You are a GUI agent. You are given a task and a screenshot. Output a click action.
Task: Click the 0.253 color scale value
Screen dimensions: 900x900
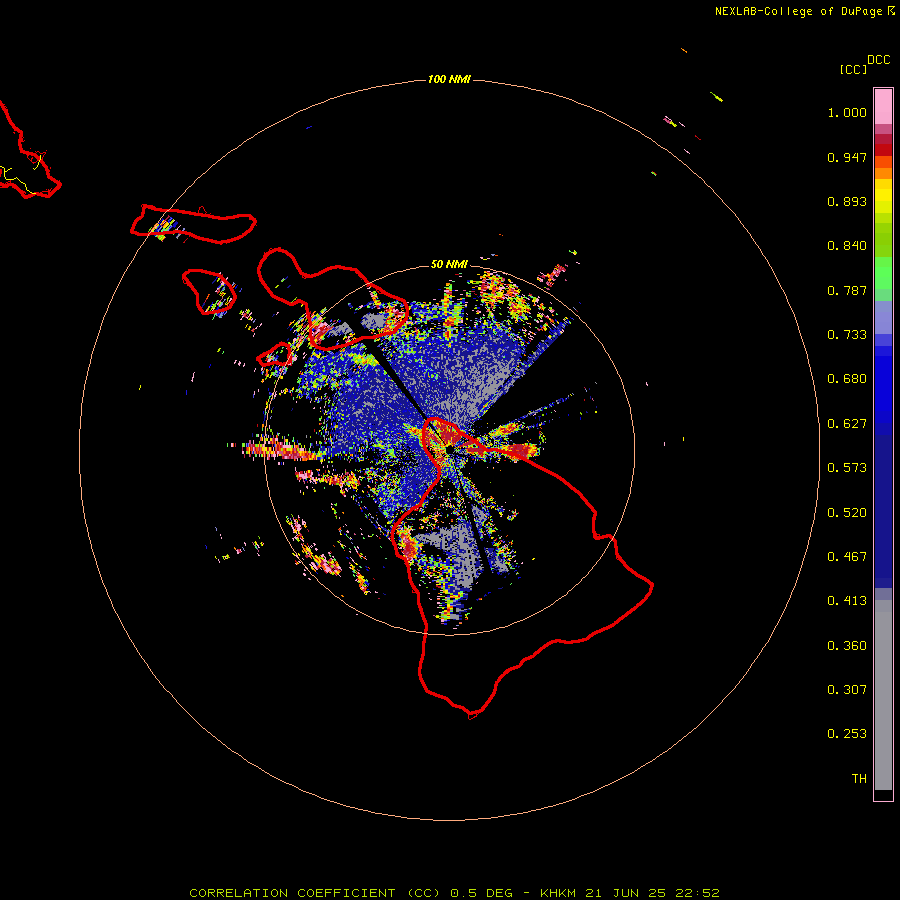(847, 734)
